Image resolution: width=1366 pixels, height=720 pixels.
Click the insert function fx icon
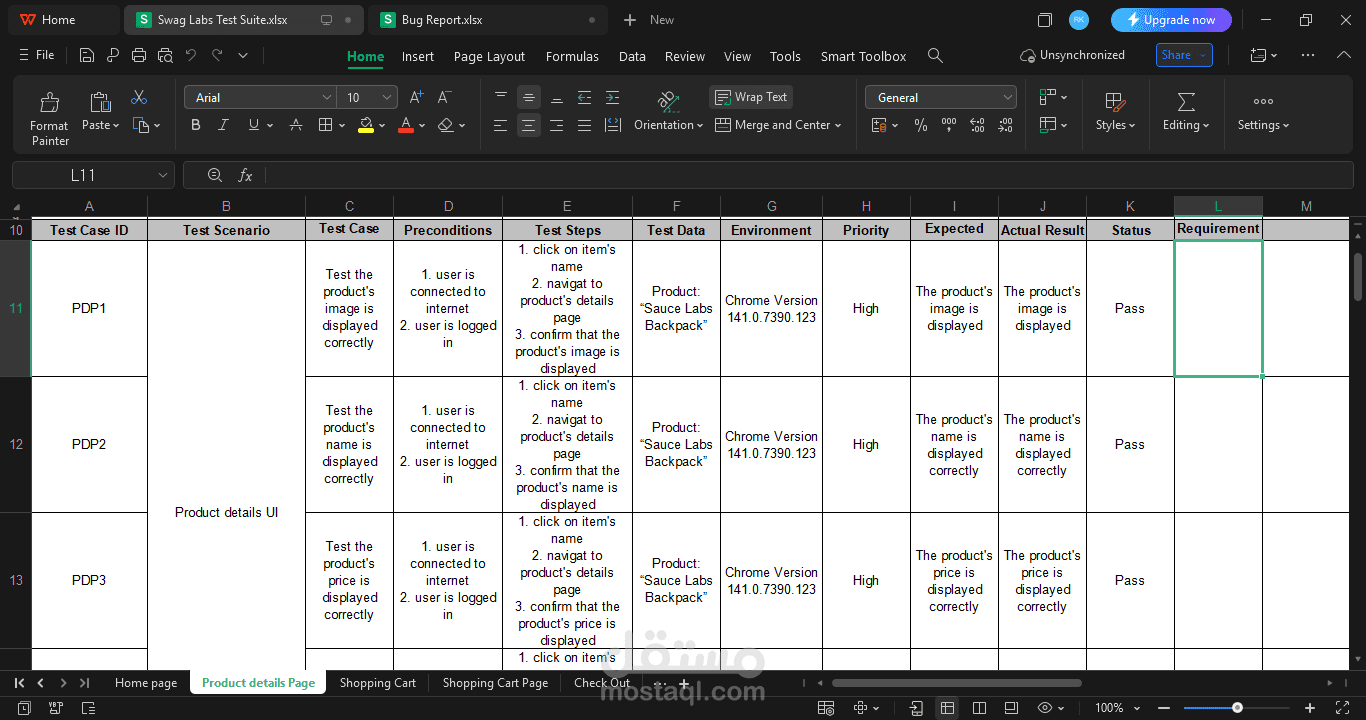(x=245, y=175)
